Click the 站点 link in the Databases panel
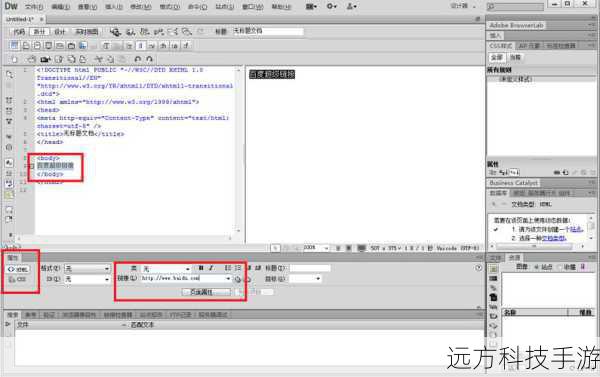The height and width of the screenshot is (377, 600). point(576,229)
